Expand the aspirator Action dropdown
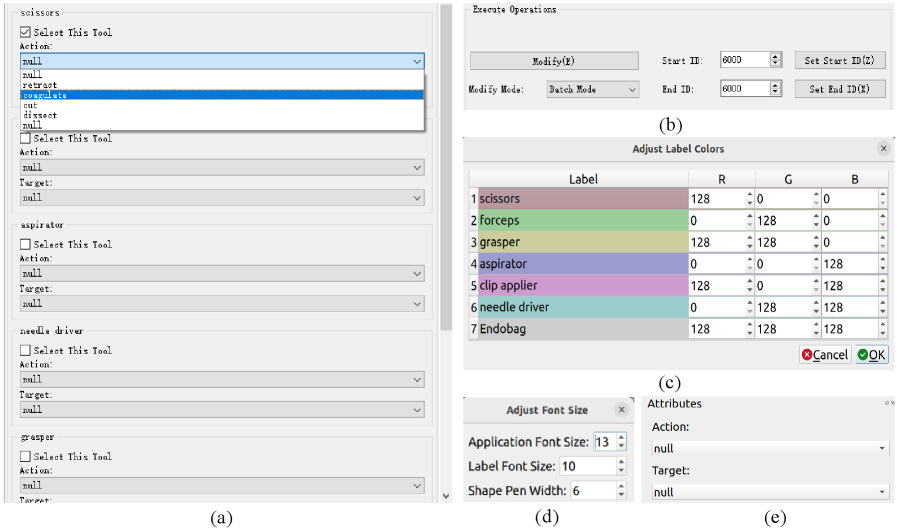 click(222, 273)
